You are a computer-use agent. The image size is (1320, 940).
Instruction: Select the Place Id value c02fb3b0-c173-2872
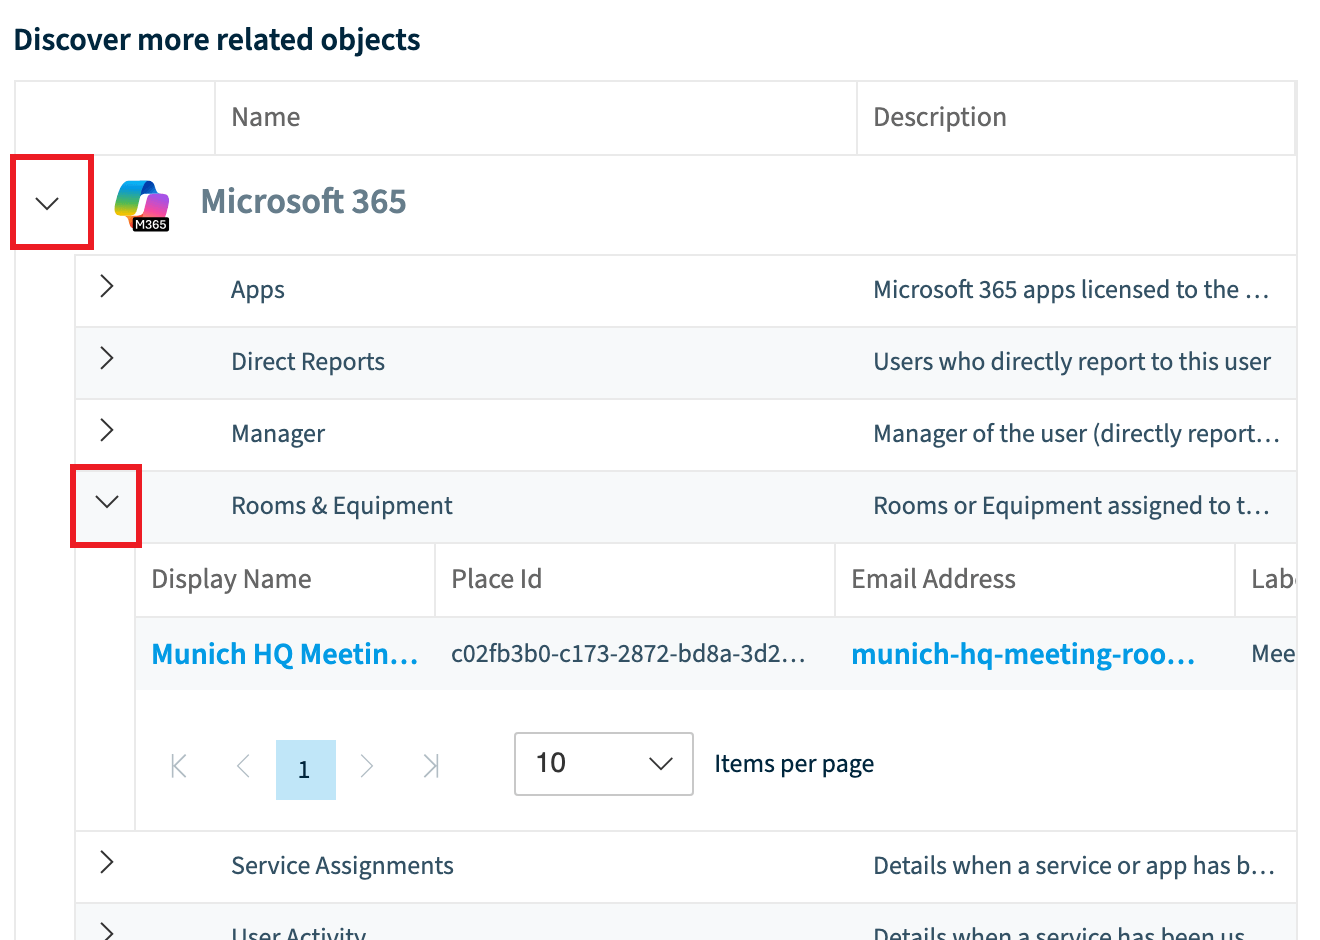pyautogui.click(x=628, y=654)
